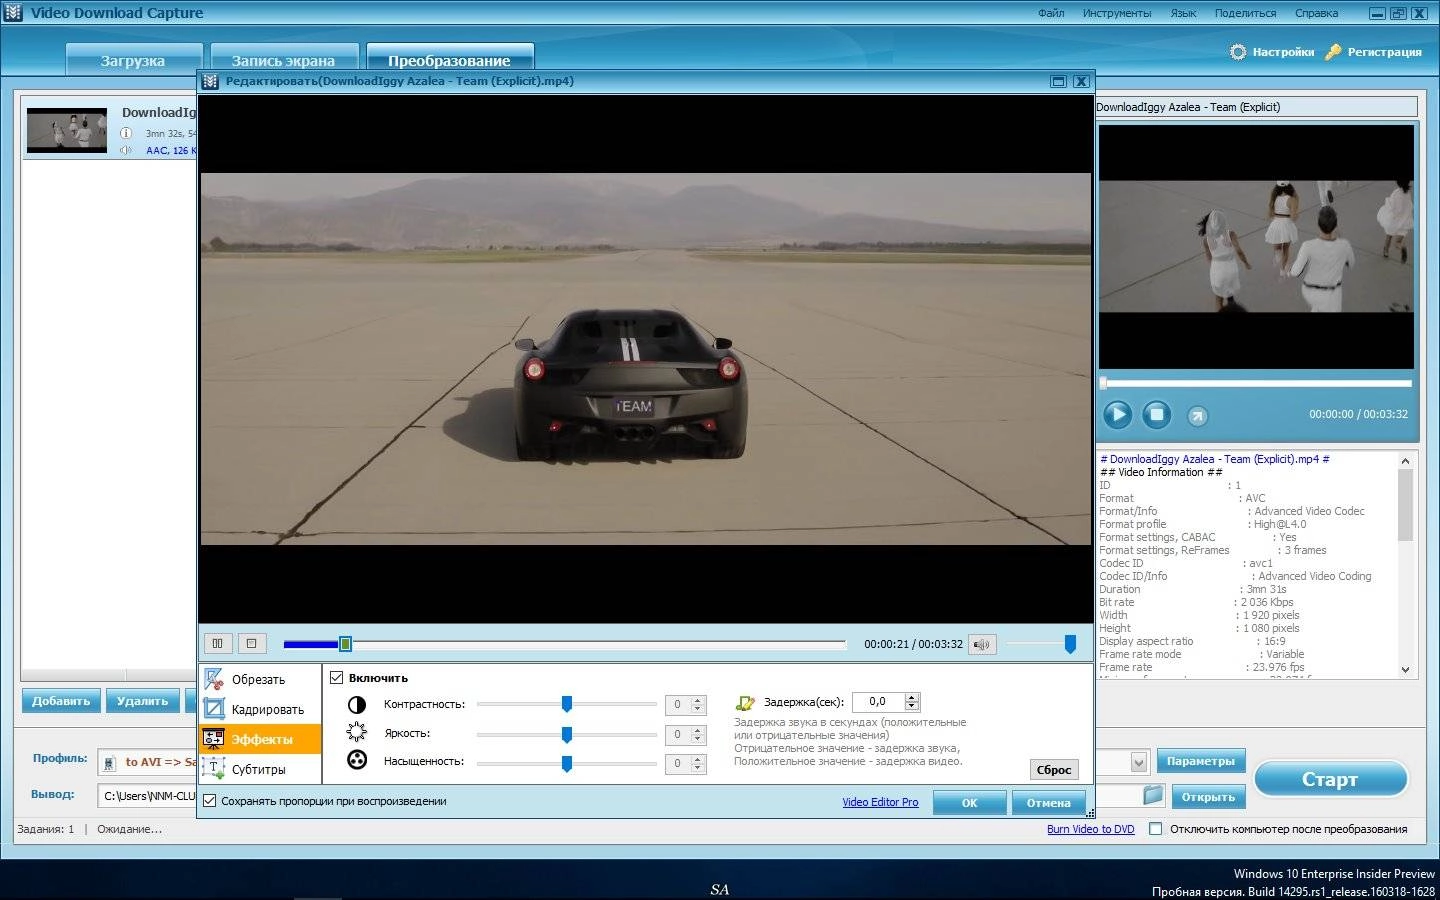
Task: Click the saturation circle icon
Action: click(x=357, y=761)
